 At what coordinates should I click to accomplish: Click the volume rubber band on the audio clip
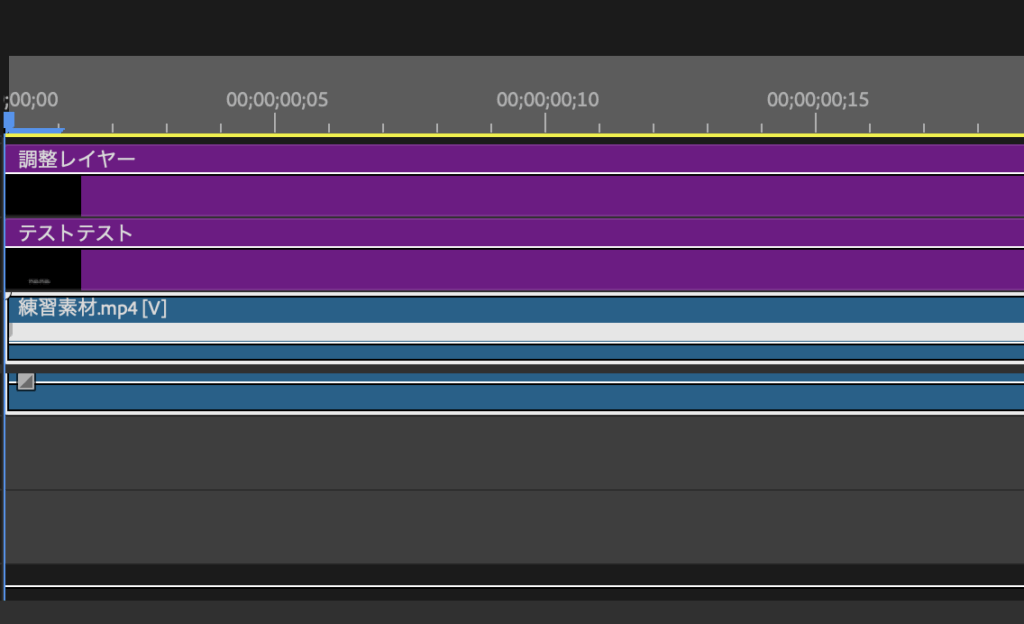(500, 381)
